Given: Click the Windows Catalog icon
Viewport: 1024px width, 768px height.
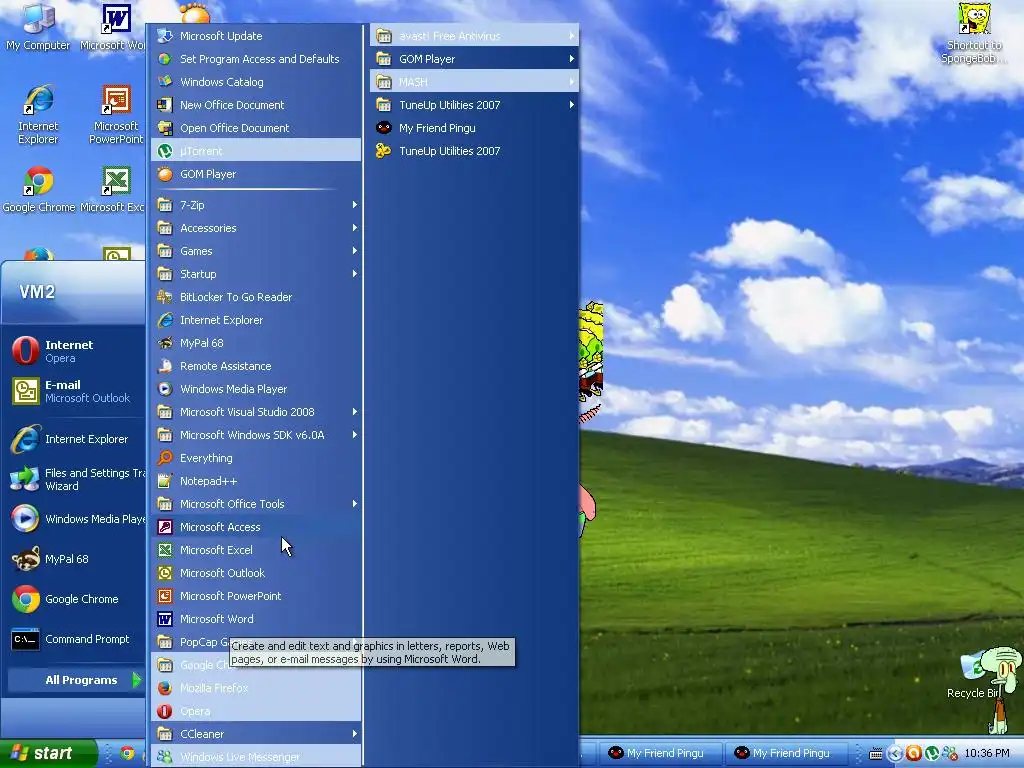Looking at the screenshot, I should point(165,82).
